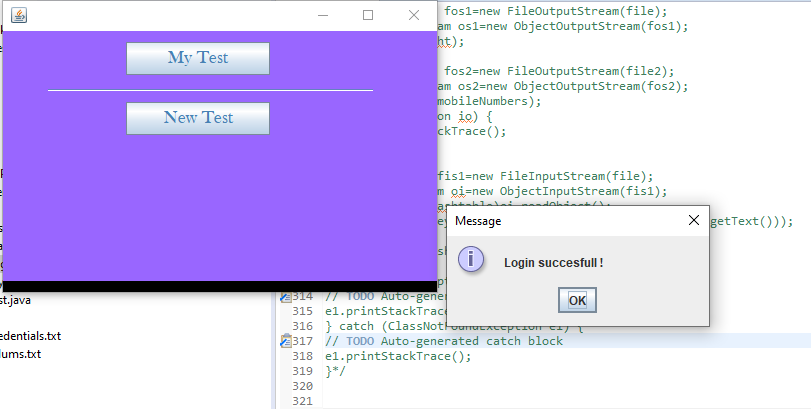Click e1.printStackTrace(); on line 318
The height and width of the screenshot is (409, 811).
[398, 356]
